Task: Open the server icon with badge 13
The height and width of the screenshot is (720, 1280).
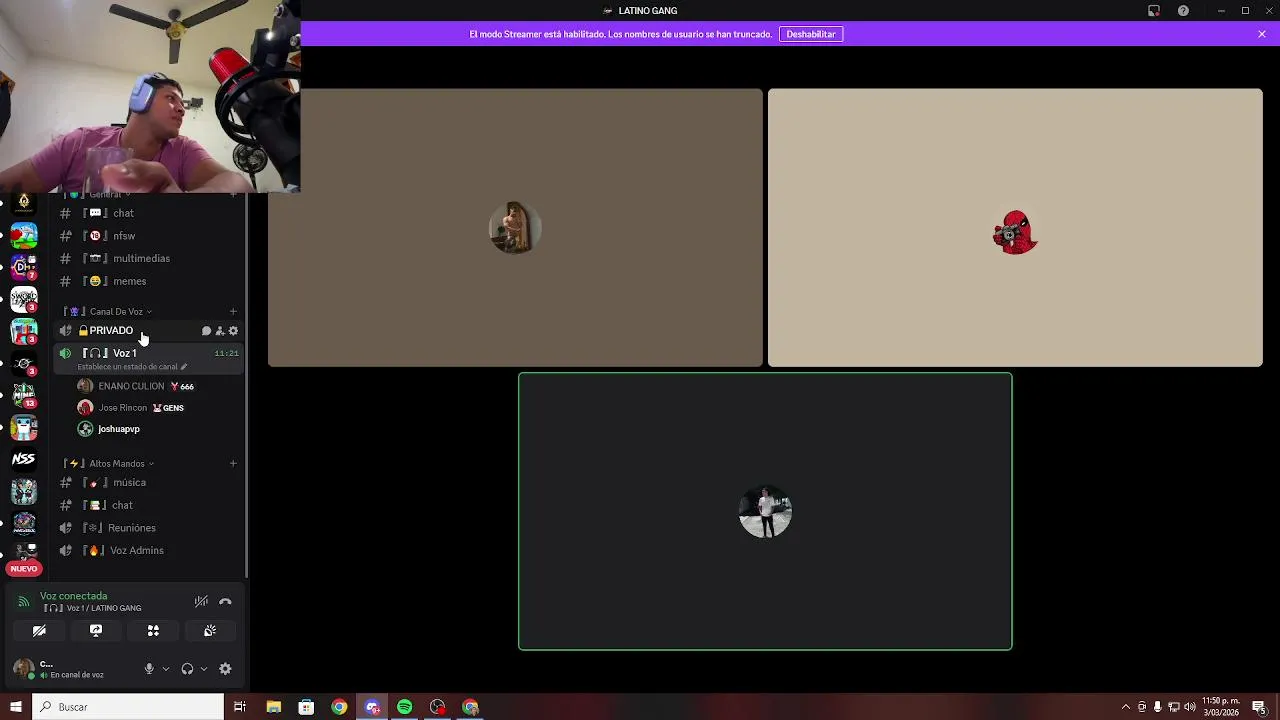Action: pyautogui.click(x=24, y=395)
